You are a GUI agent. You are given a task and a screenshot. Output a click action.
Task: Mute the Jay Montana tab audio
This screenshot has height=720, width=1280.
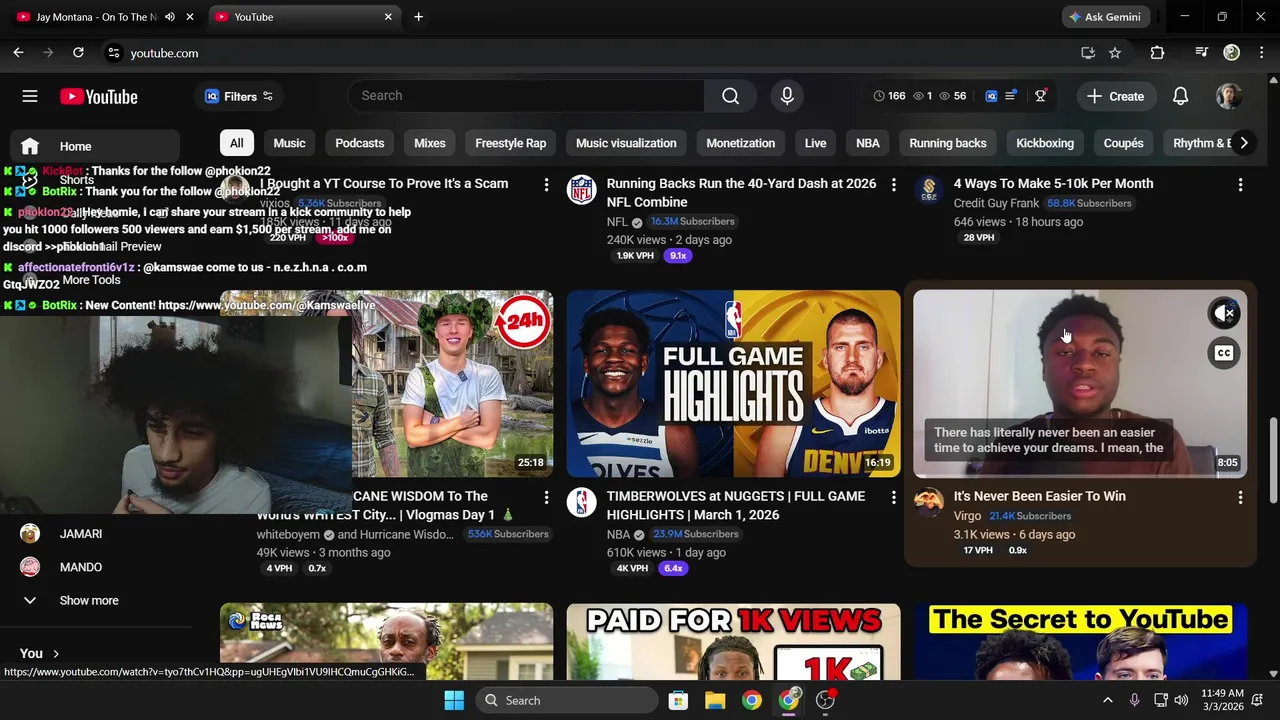click(x=169, y=17)
